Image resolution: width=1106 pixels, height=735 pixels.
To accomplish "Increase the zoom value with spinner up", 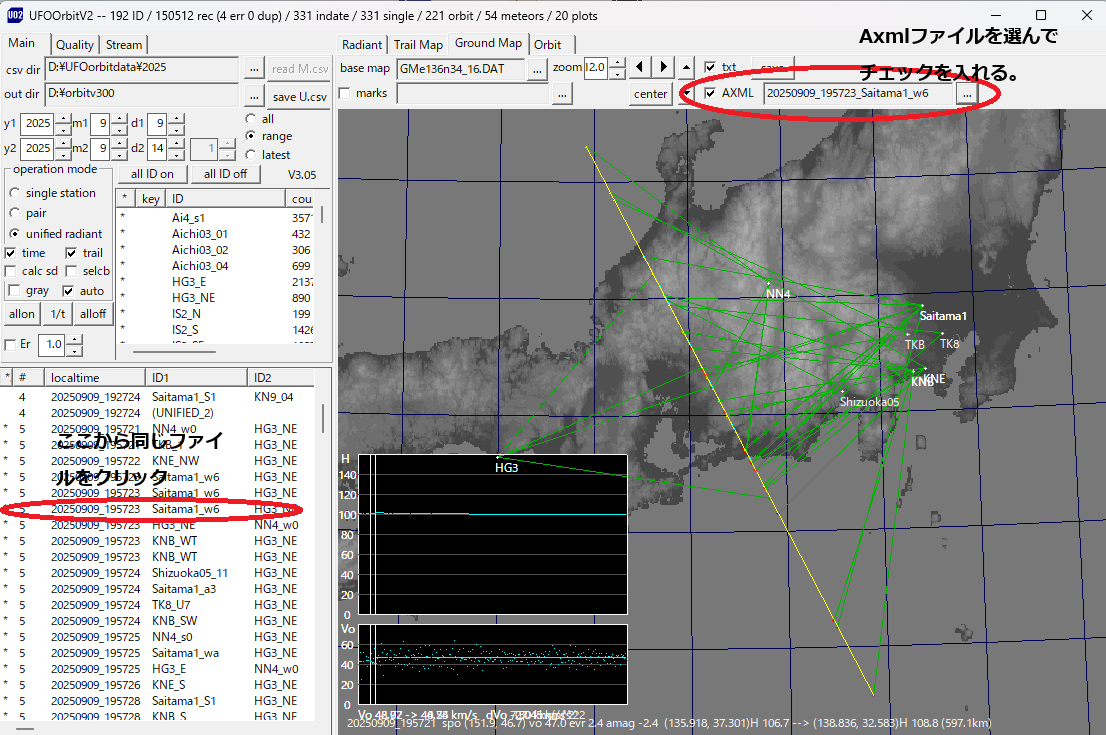I will [x=618, y=63].
